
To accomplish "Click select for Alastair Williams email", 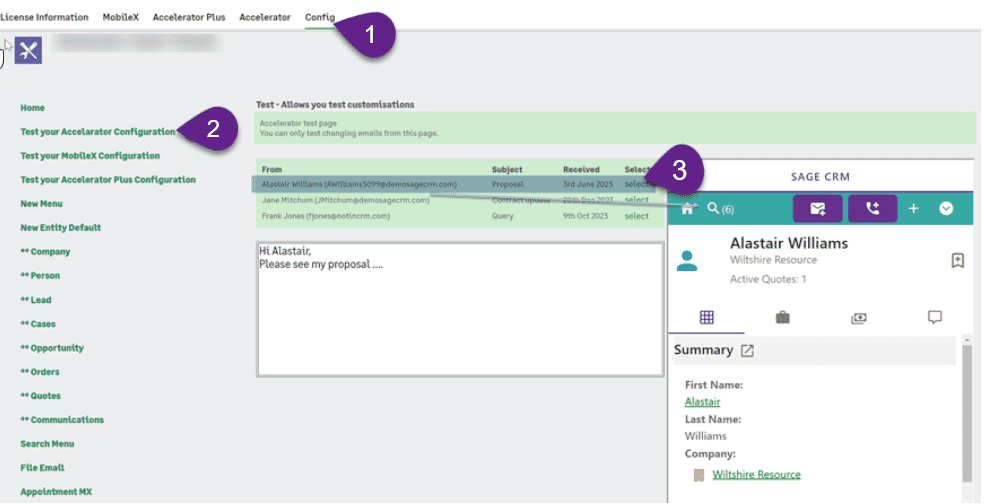I will pyautogui.click(x=636, y=184).
